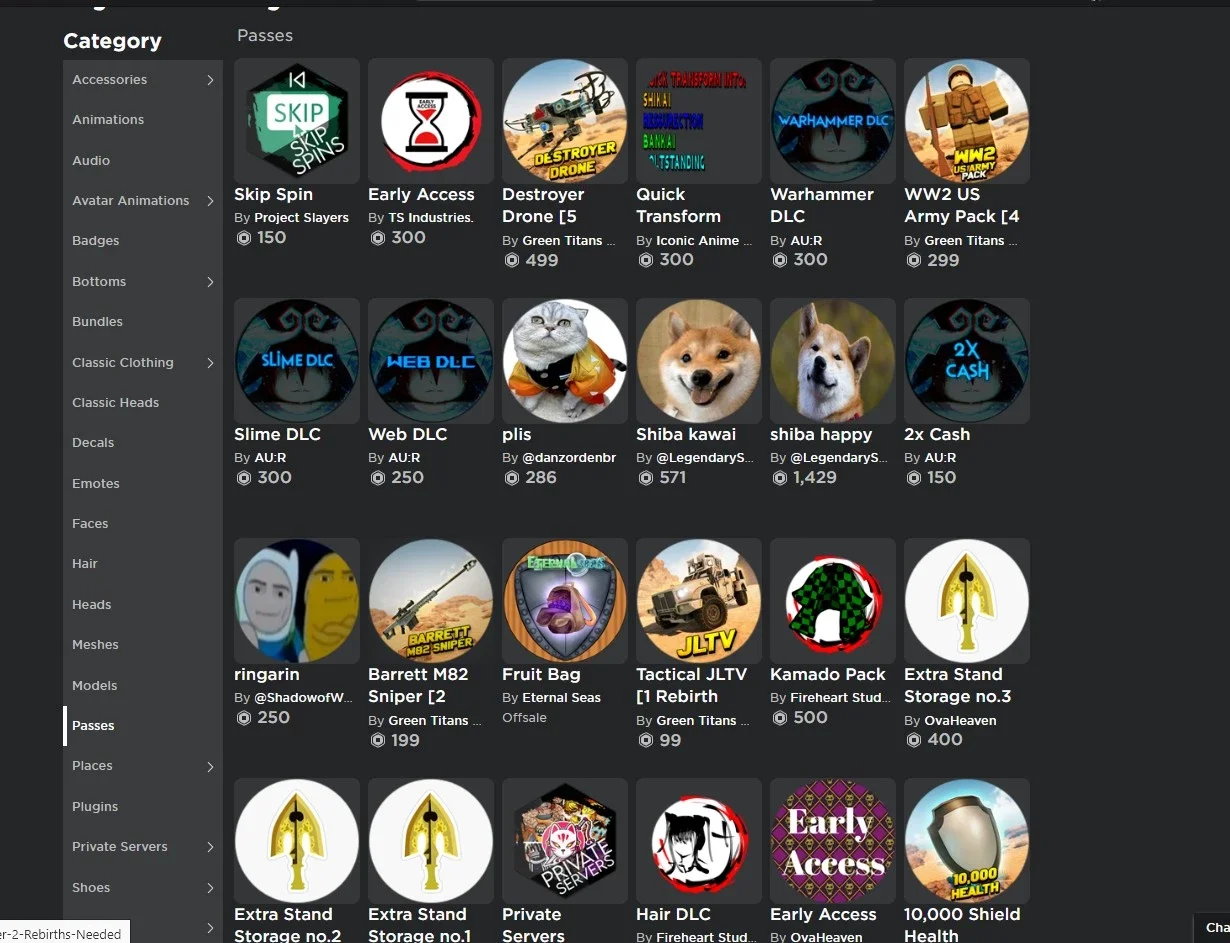Viewport: 1230px width, 943px height.
Task: Open the Barrett M82 Sniper pass icon
Action: pos(431,601)
